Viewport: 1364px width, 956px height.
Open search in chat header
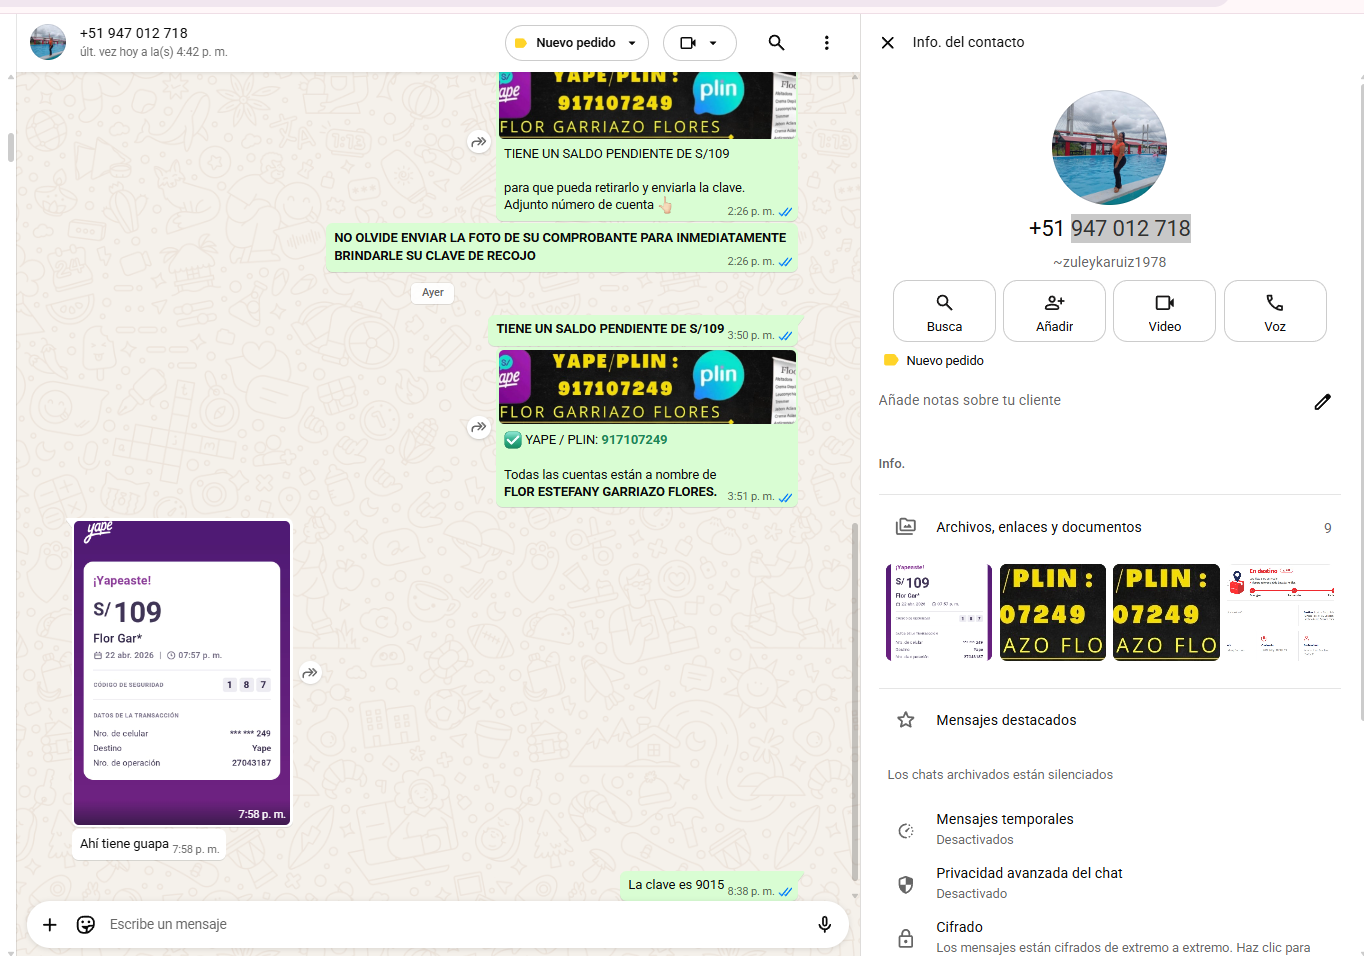(776, 43)
